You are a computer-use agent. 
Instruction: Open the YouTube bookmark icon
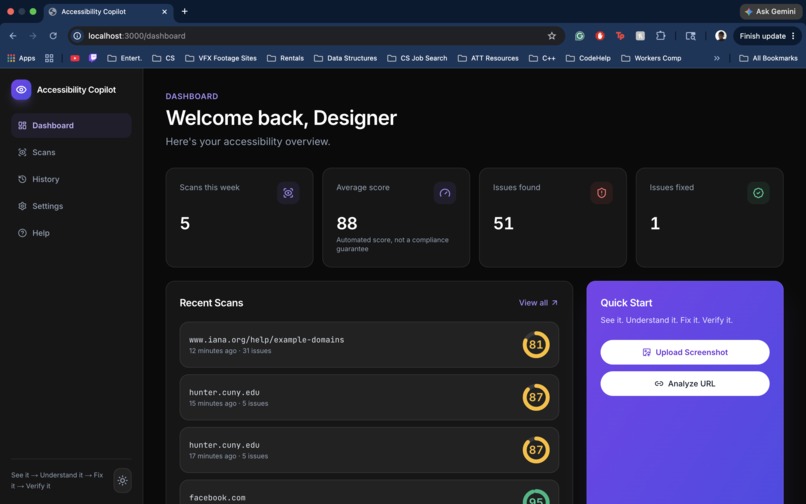click(x=75, y=58)
